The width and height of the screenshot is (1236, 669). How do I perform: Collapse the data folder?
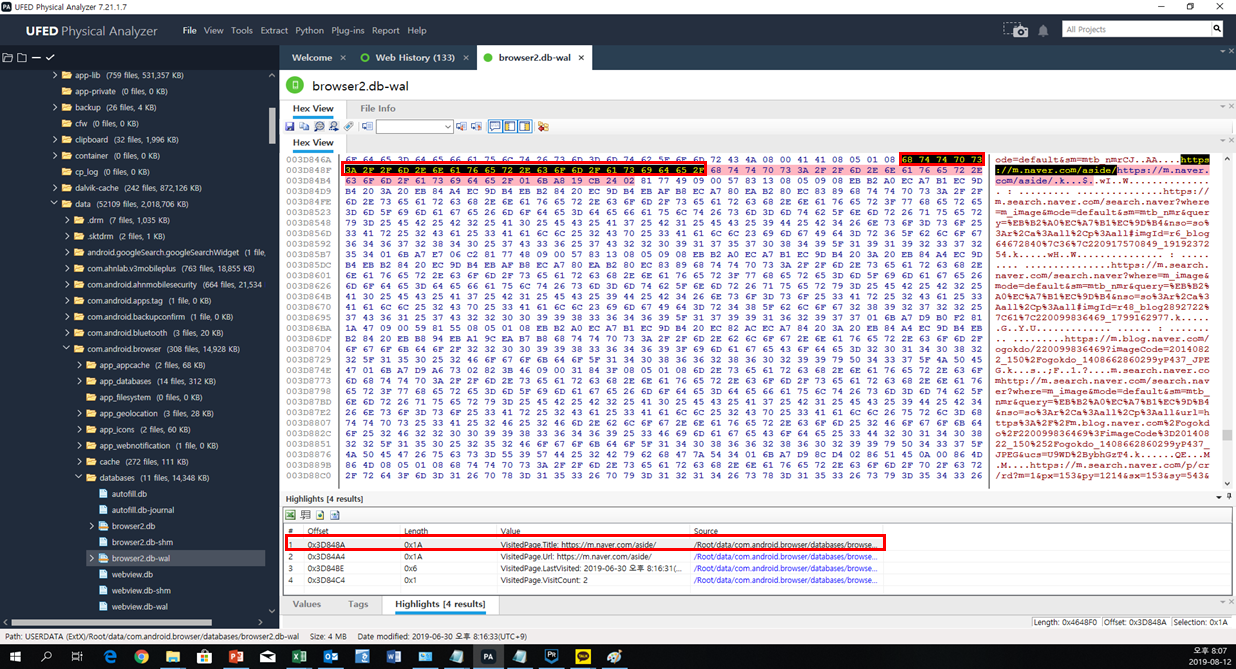[x=56, y=204]
